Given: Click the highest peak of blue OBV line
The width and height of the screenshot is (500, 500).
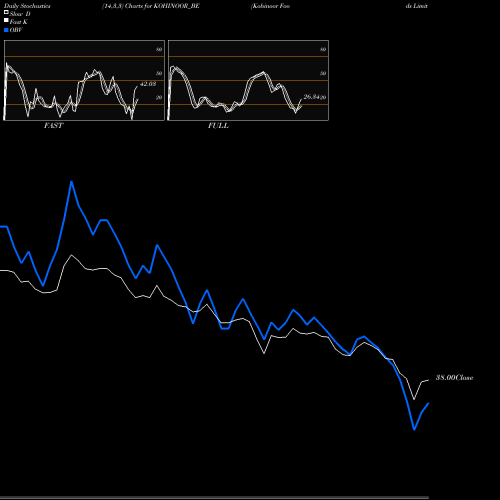Looking at the screenshot, I should pyautogui.click(x=71, y=182).
